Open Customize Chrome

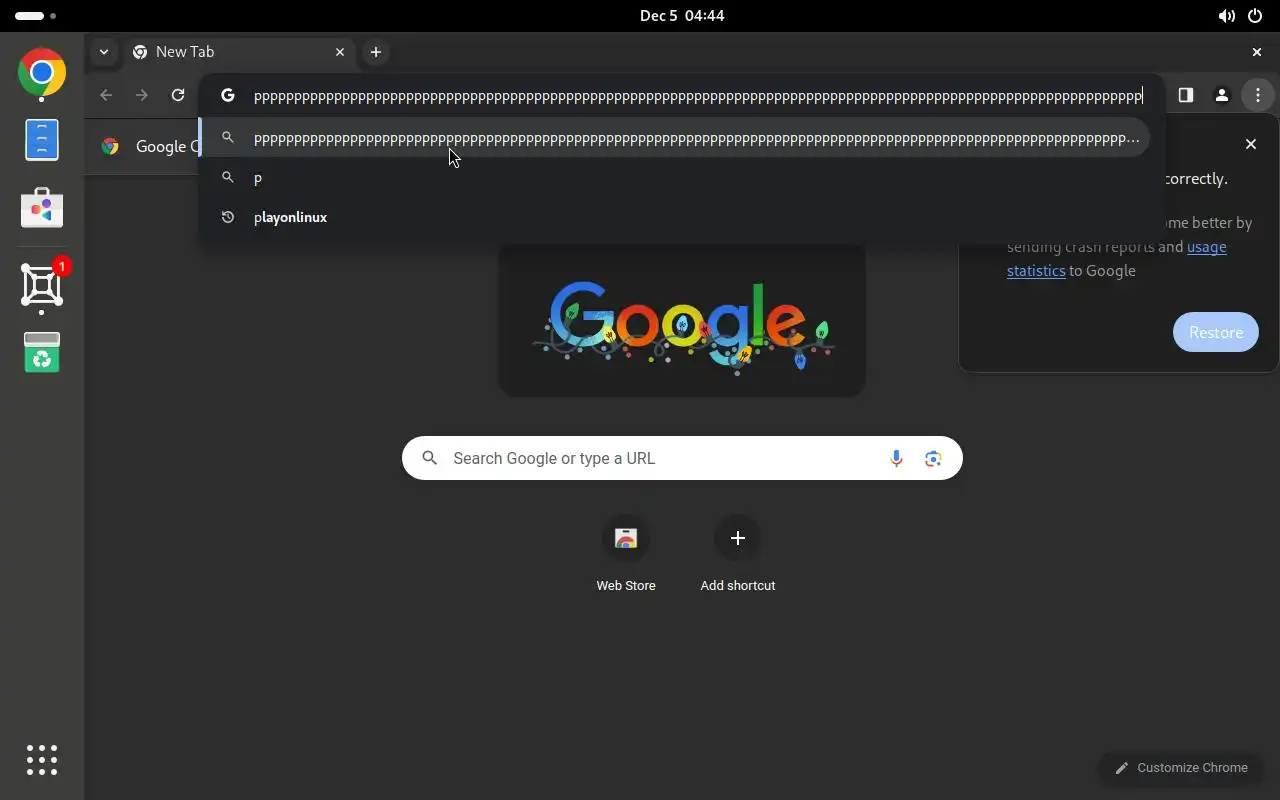point(1181,767)
